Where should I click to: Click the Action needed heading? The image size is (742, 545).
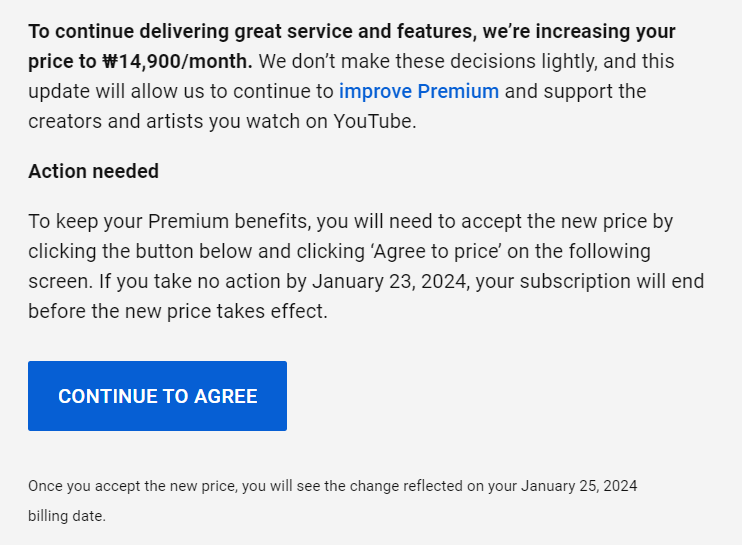pyautogui.click(x=93, y=171)
